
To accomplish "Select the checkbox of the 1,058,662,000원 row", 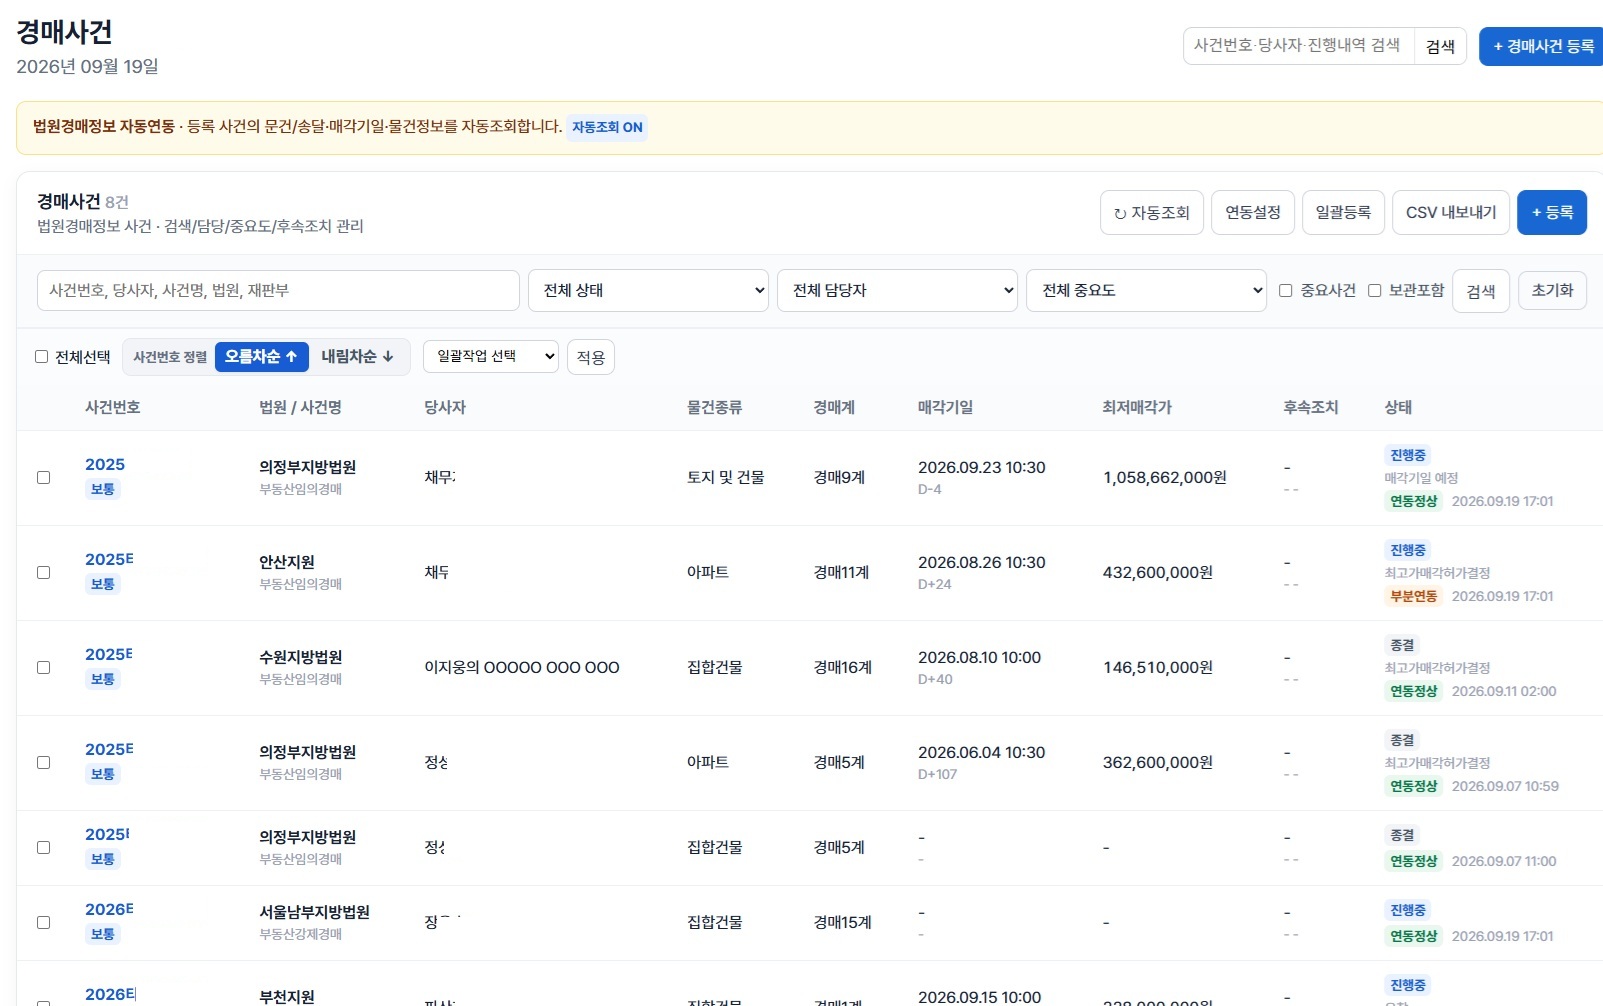I will click(44, 477).
